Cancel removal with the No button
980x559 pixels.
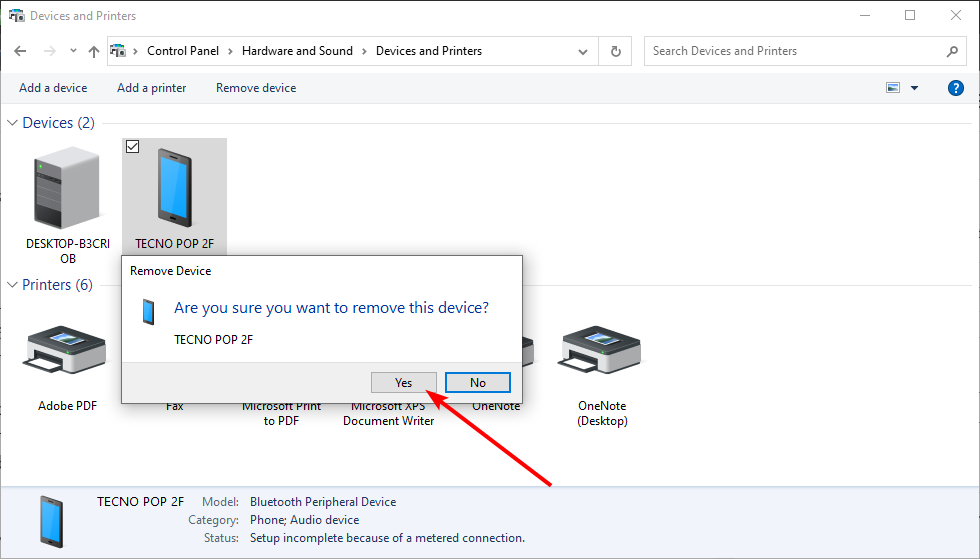(478, 383)
